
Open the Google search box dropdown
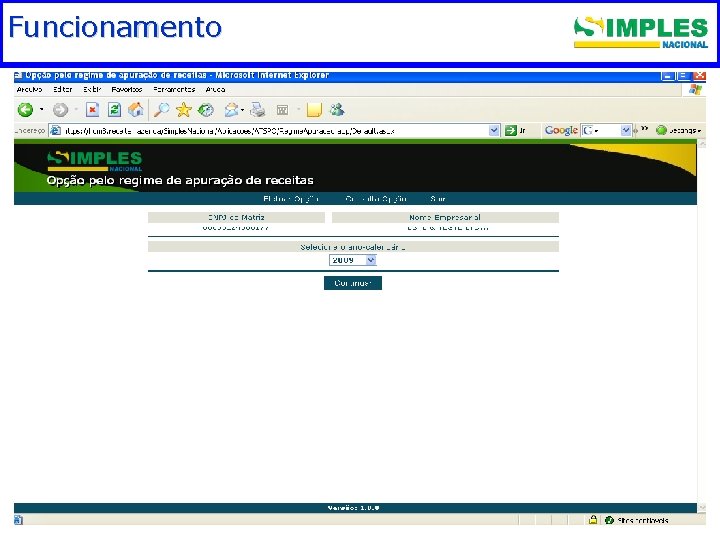coord(625,130)
